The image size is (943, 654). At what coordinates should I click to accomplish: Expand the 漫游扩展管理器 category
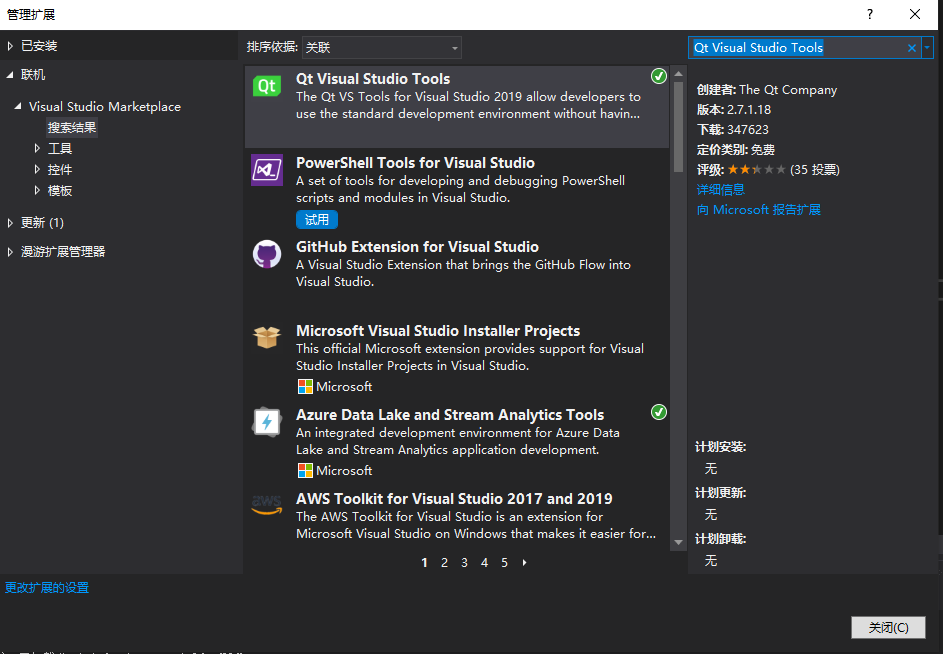tap(10, 251)
